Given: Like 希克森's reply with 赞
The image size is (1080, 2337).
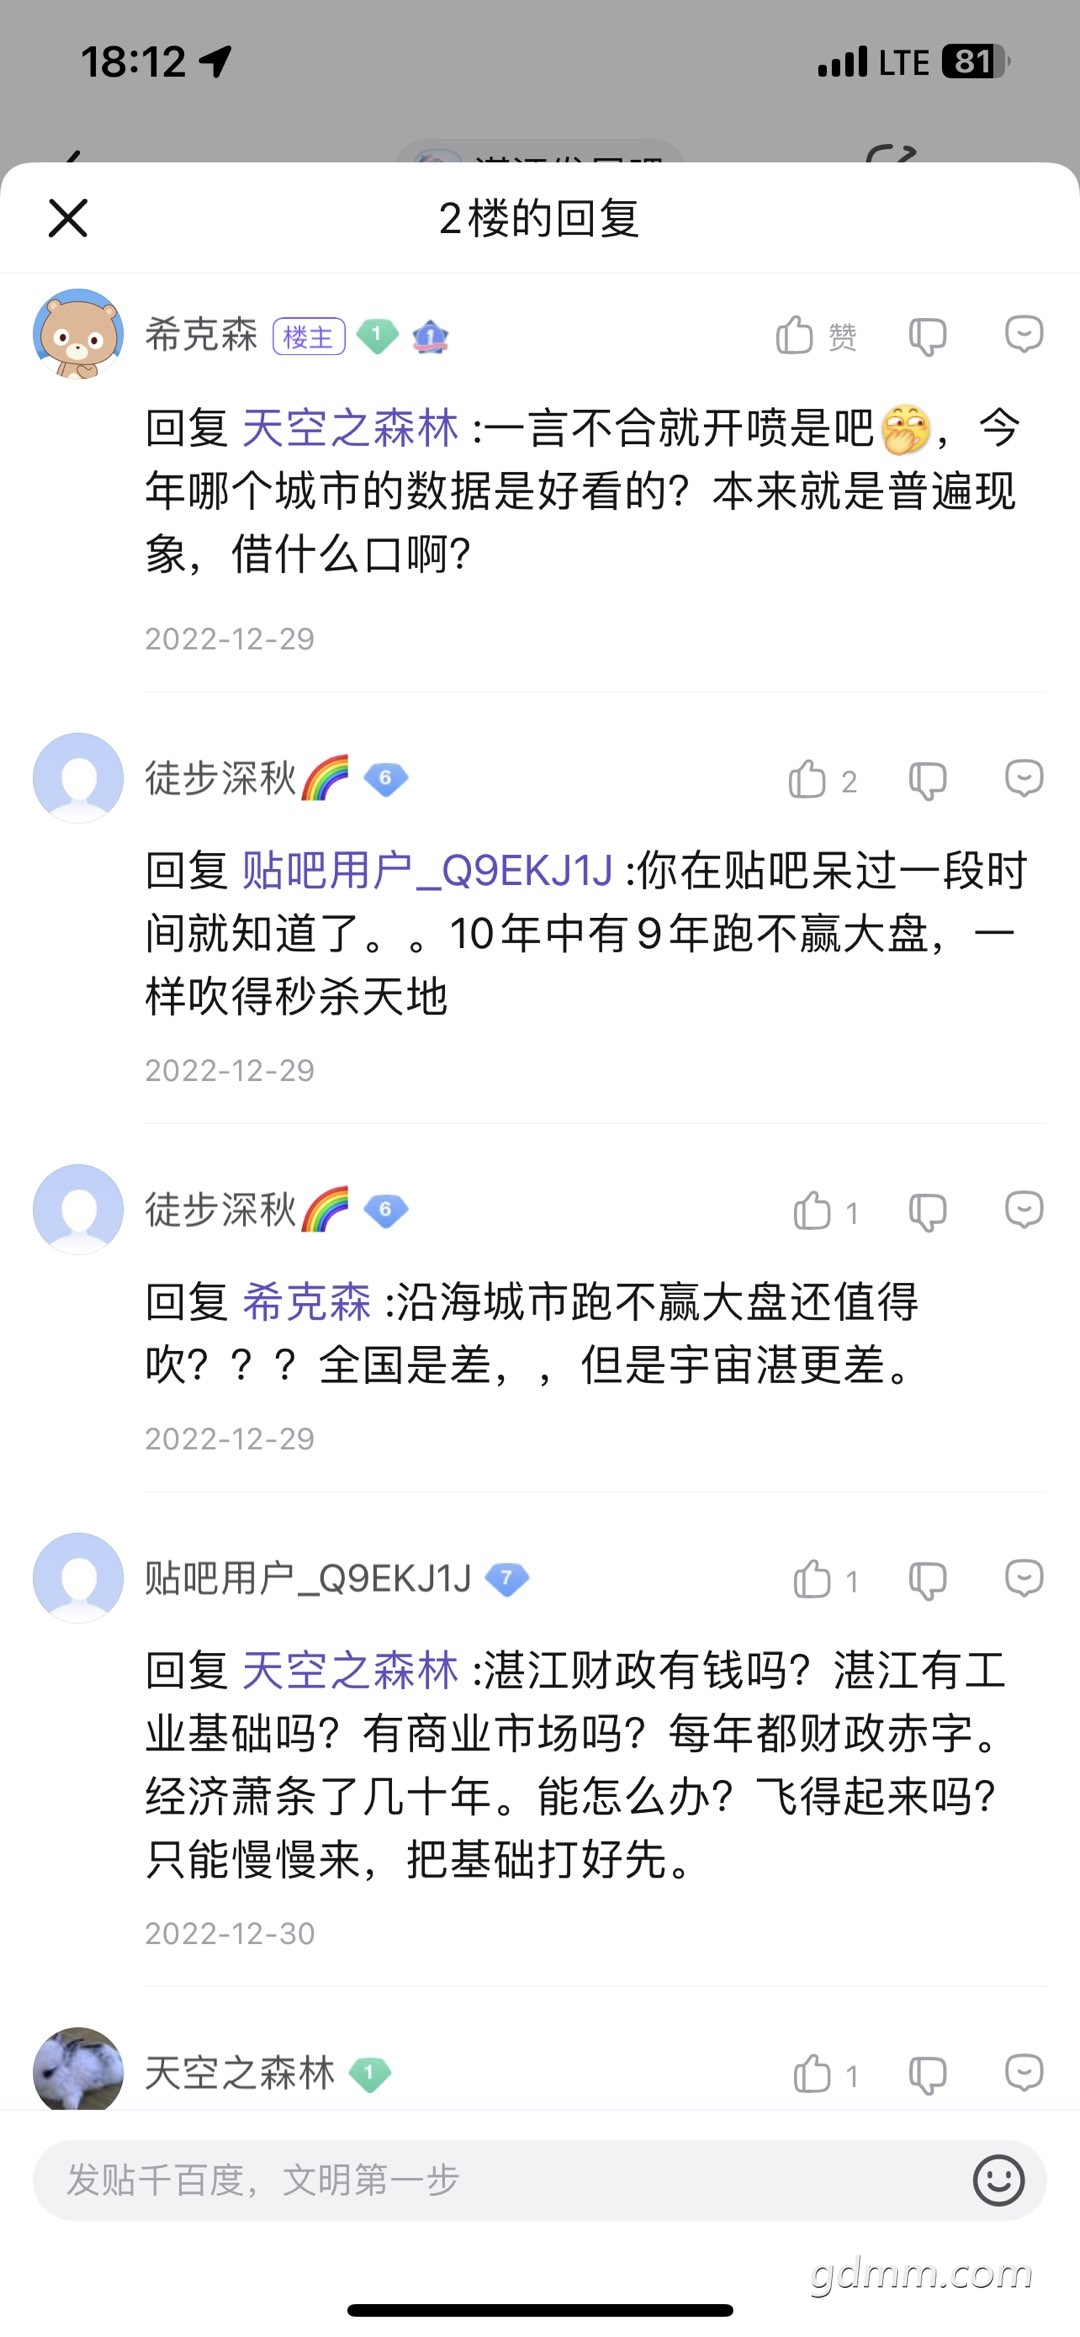Looking at the screenshot, I should coord(815,336).
